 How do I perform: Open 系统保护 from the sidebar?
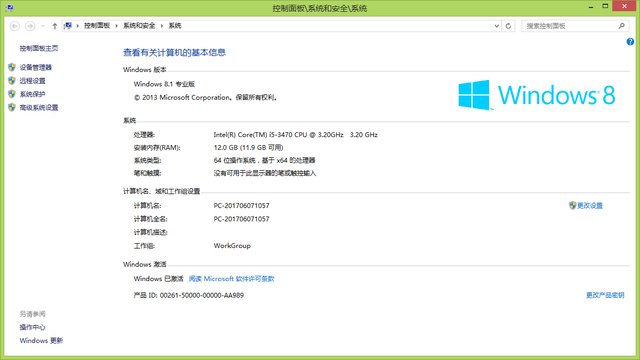pyautogui.click(x=32, y=94)
